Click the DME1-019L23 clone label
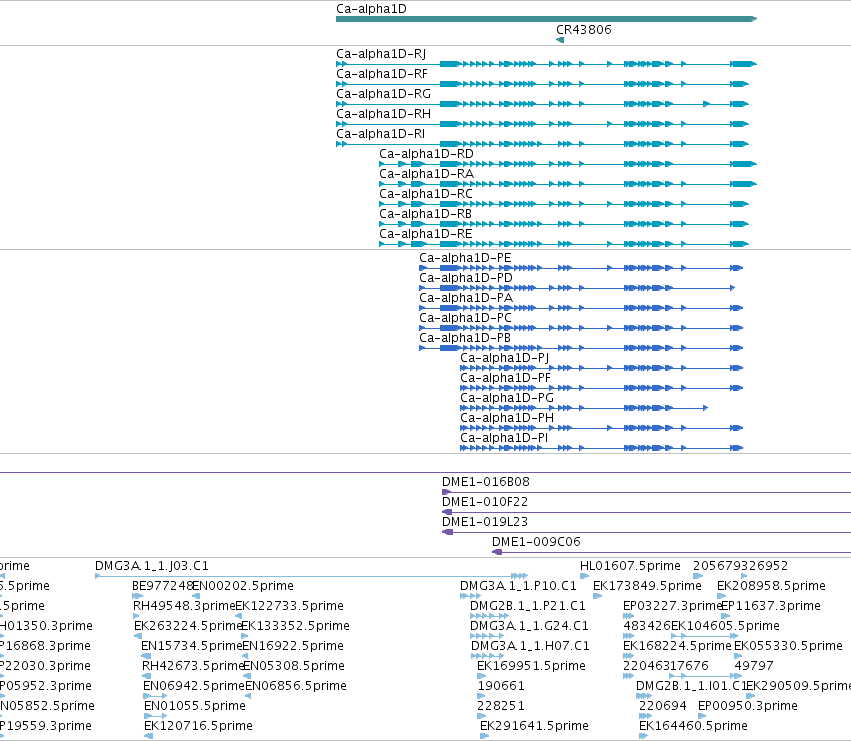851x741 pixels. click(485, 522)
